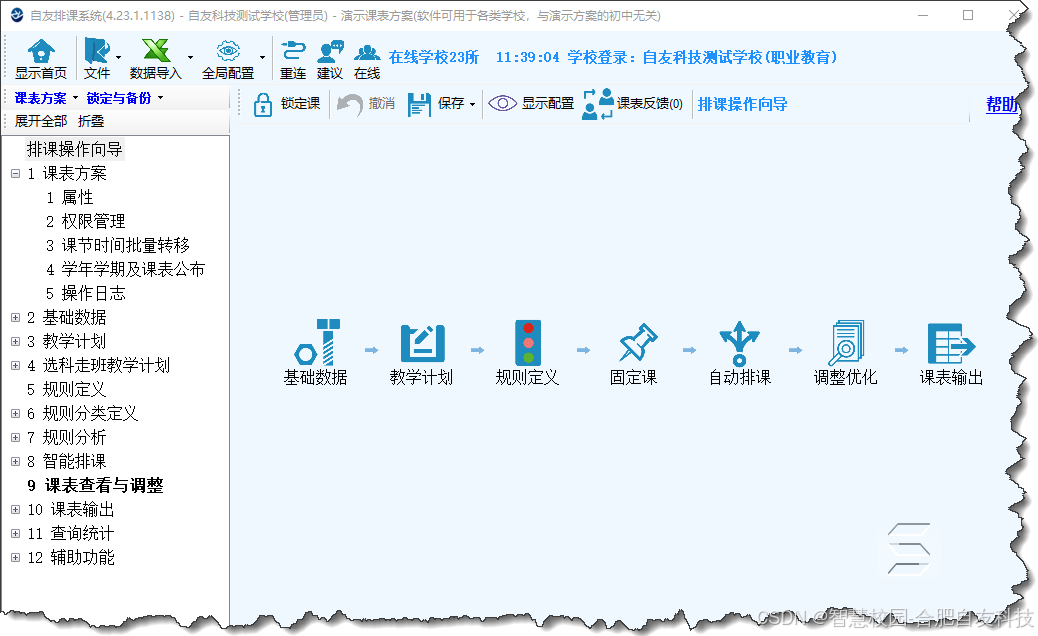Select 排课操作向导 tree root

tap(75, 149)
